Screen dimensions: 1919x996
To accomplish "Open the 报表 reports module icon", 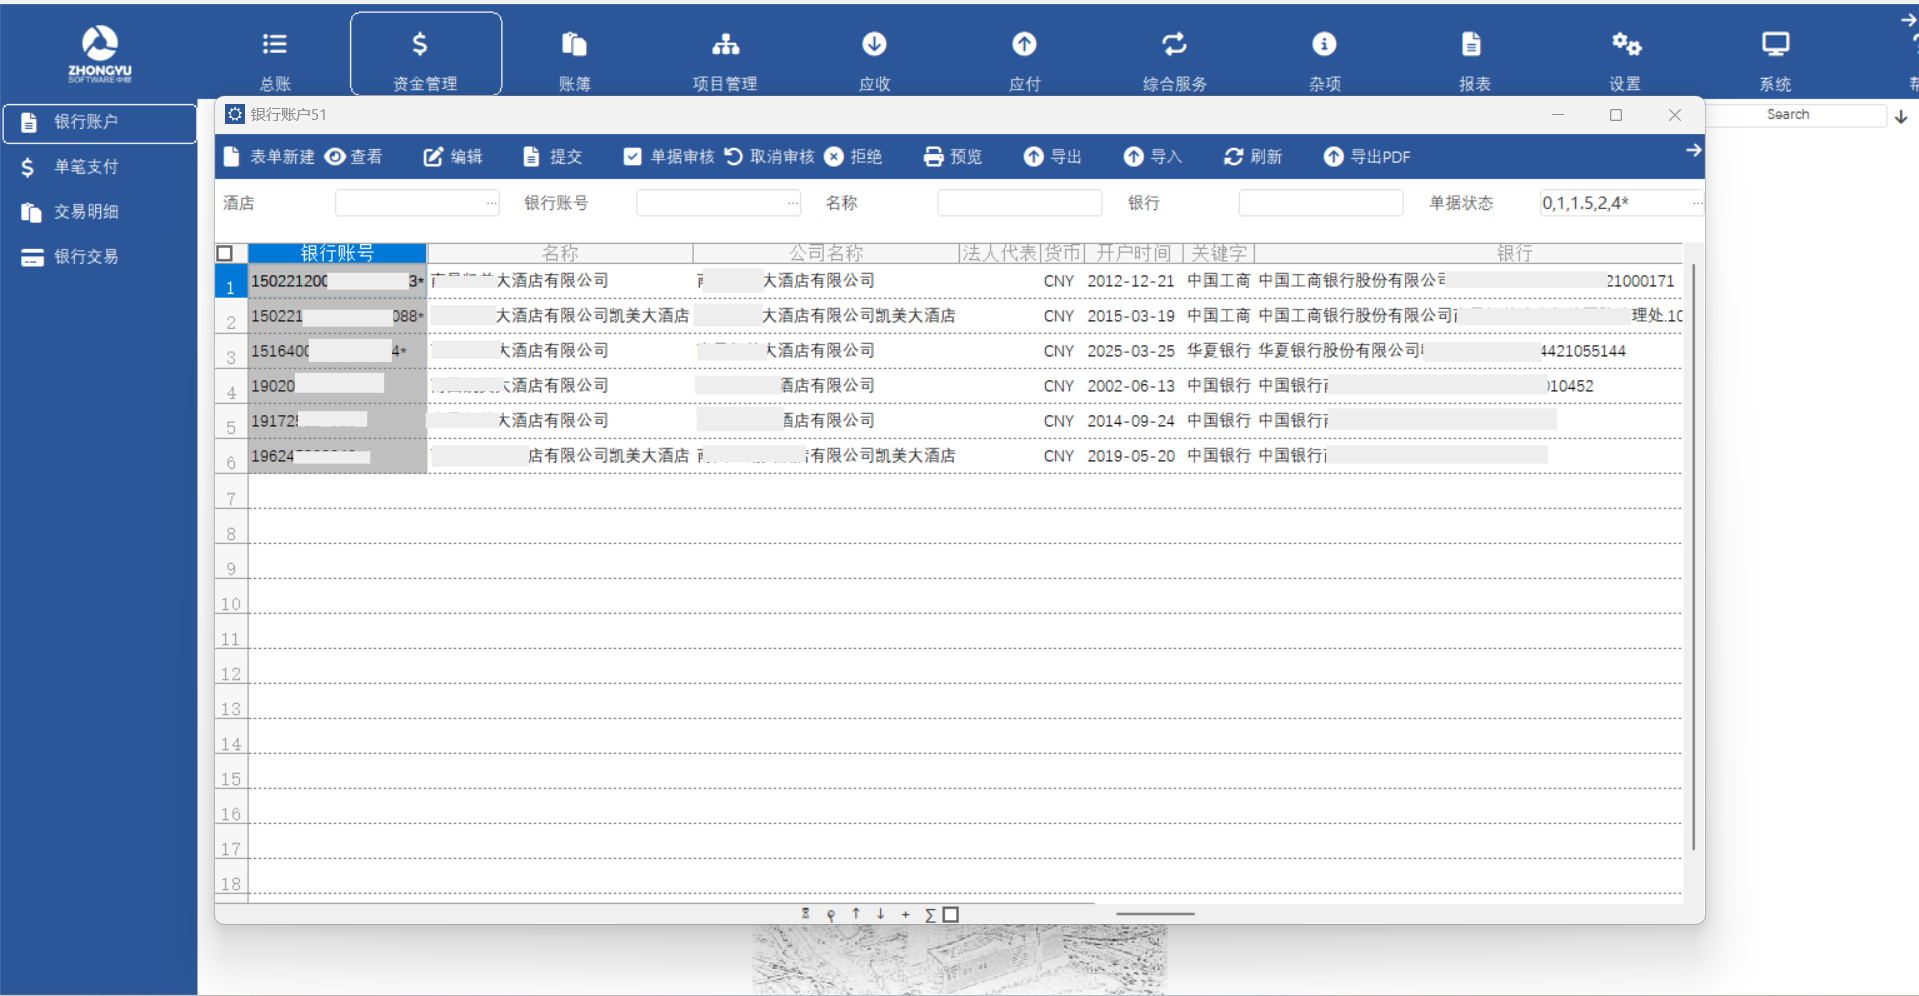I will pos(1471,44).
